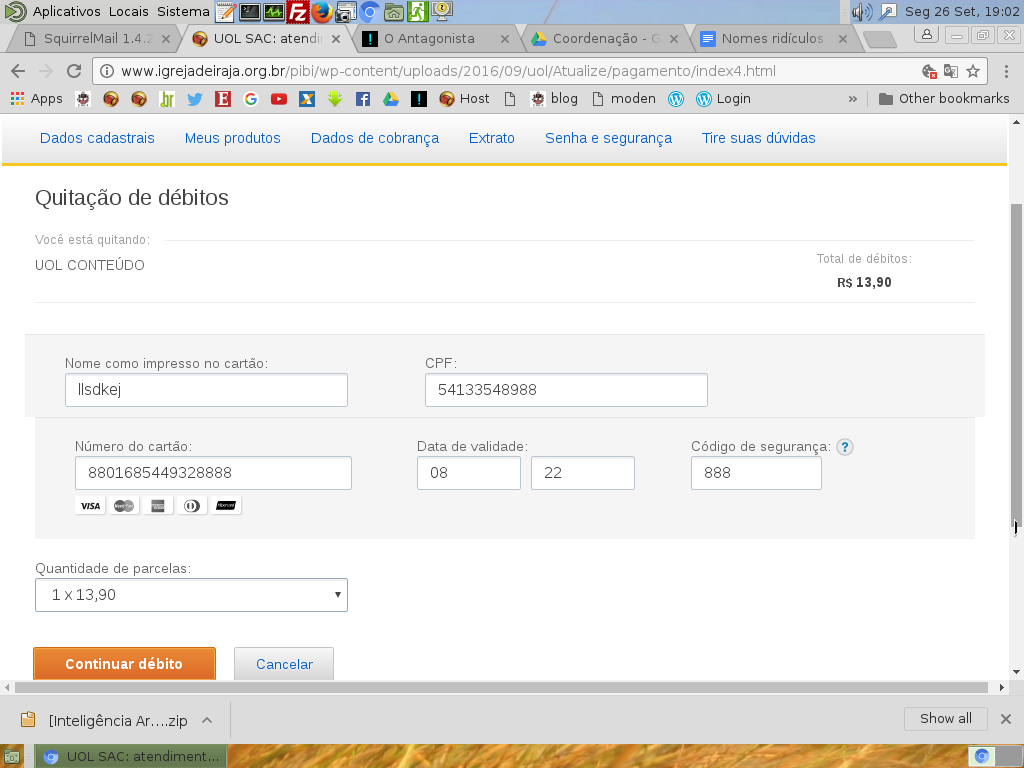Launch the text editor from the top panel
The height and width of the screenshot is (768, 1024).
tap(226, 11)
